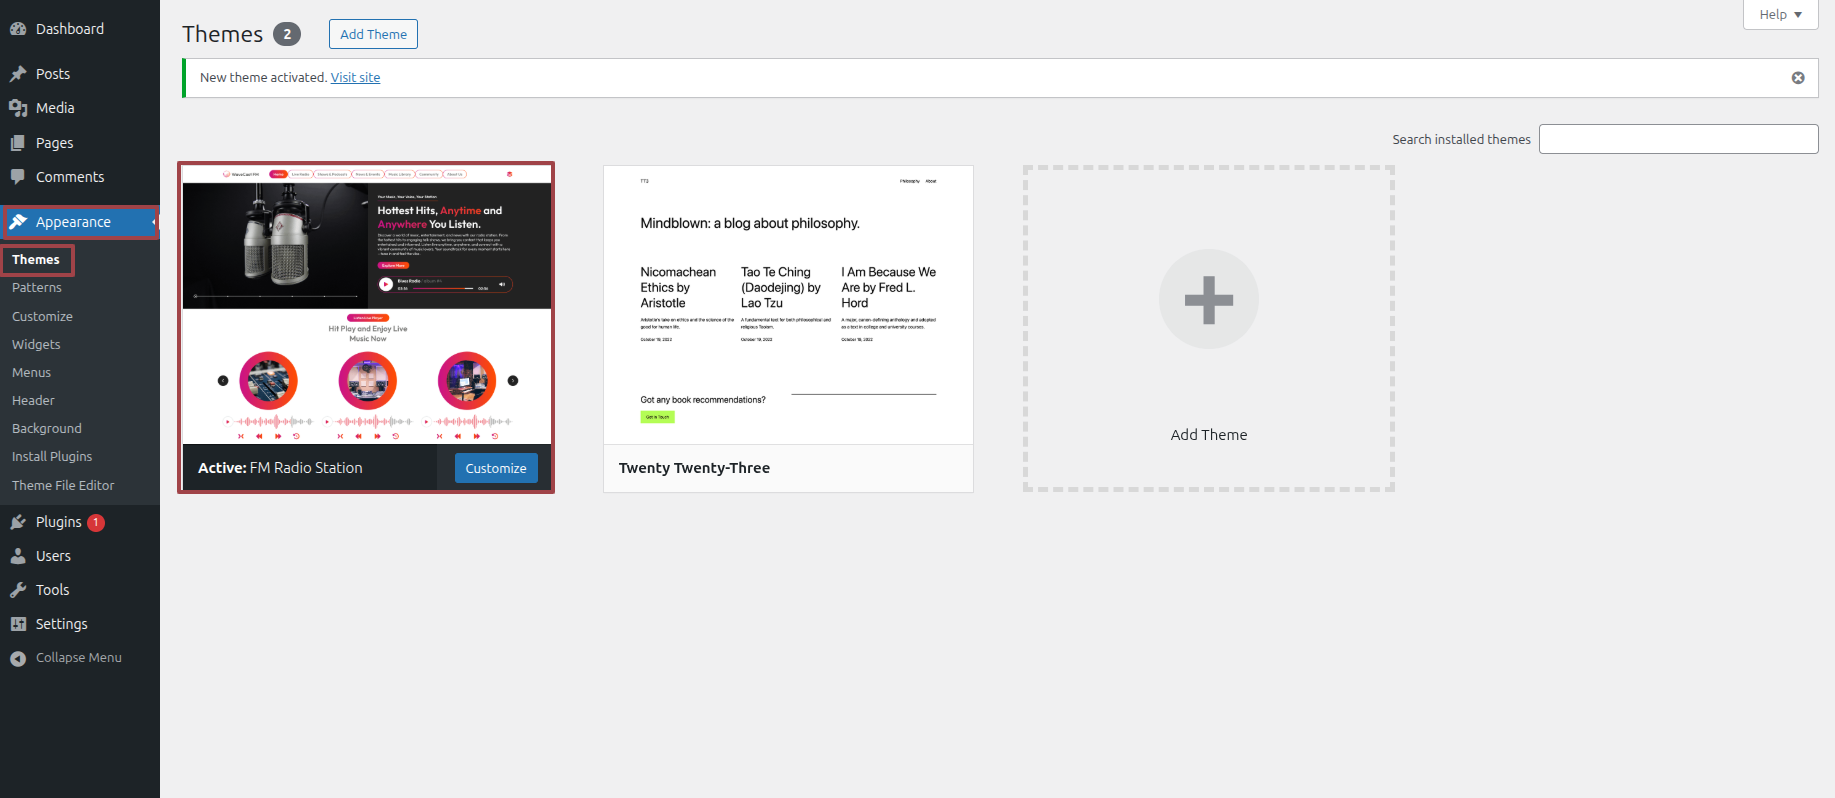Open Media via its sidebar icon
This screenshot has width=1835, height=798.
point(18,108)
